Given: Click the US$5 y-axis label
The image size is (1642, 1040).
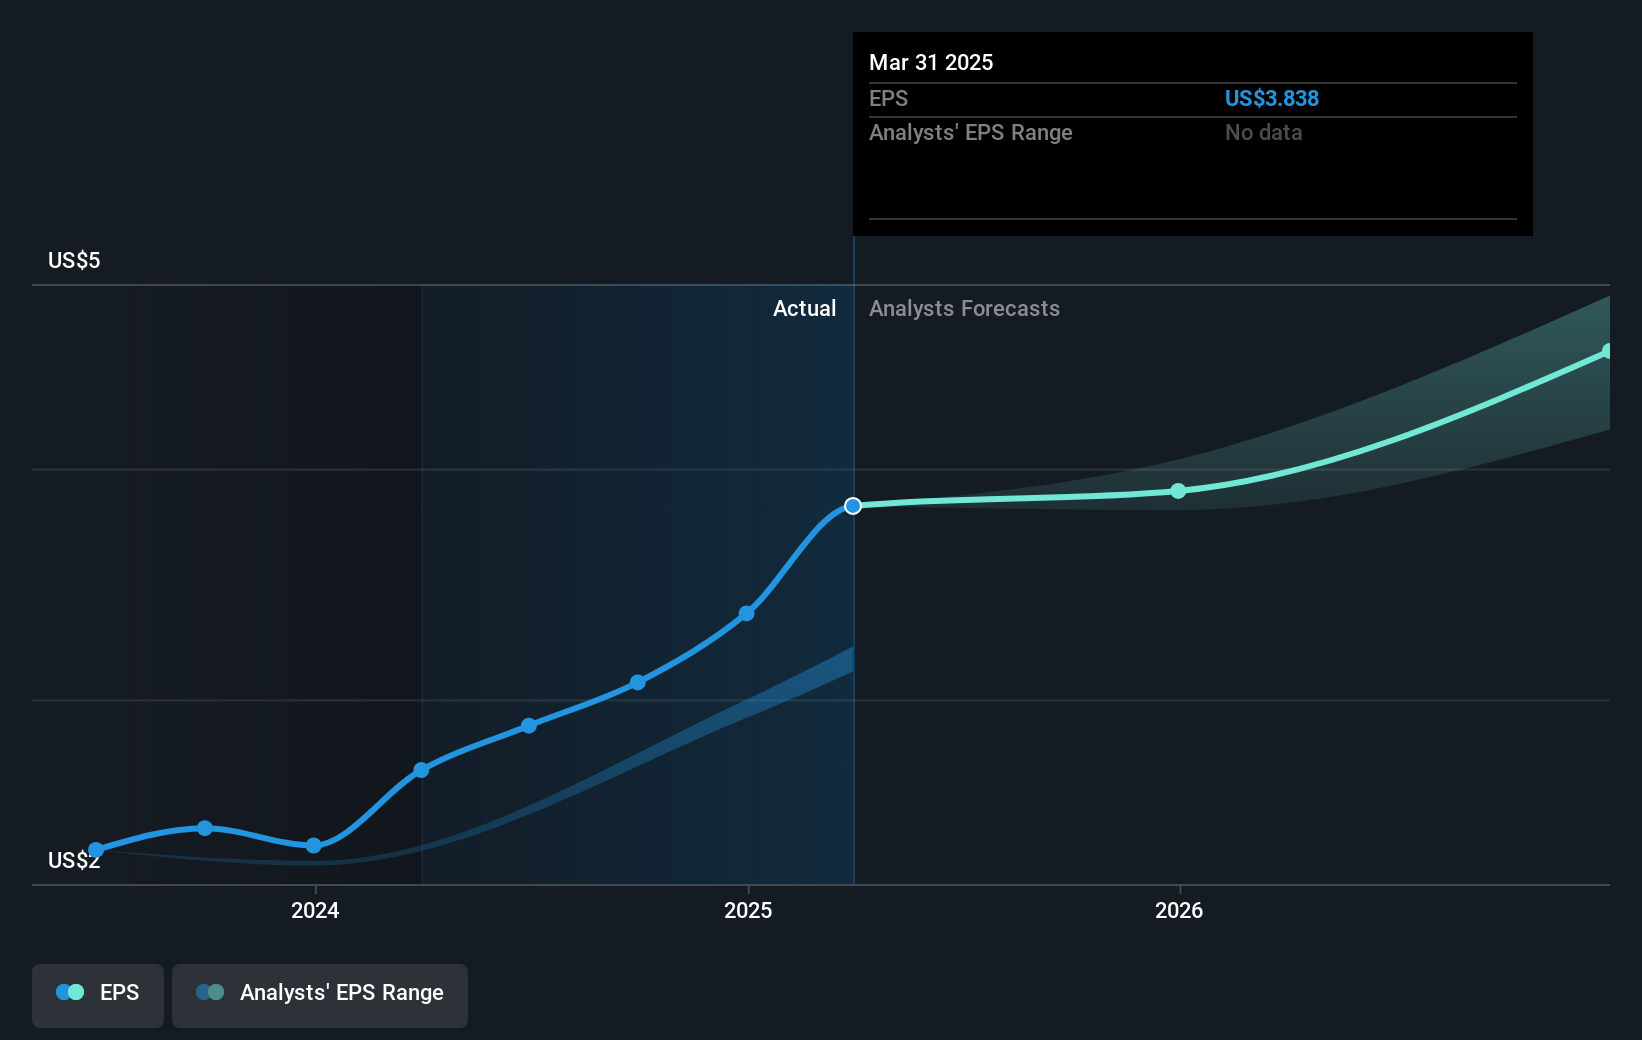Looking at the screenshot, I should 74,260.
